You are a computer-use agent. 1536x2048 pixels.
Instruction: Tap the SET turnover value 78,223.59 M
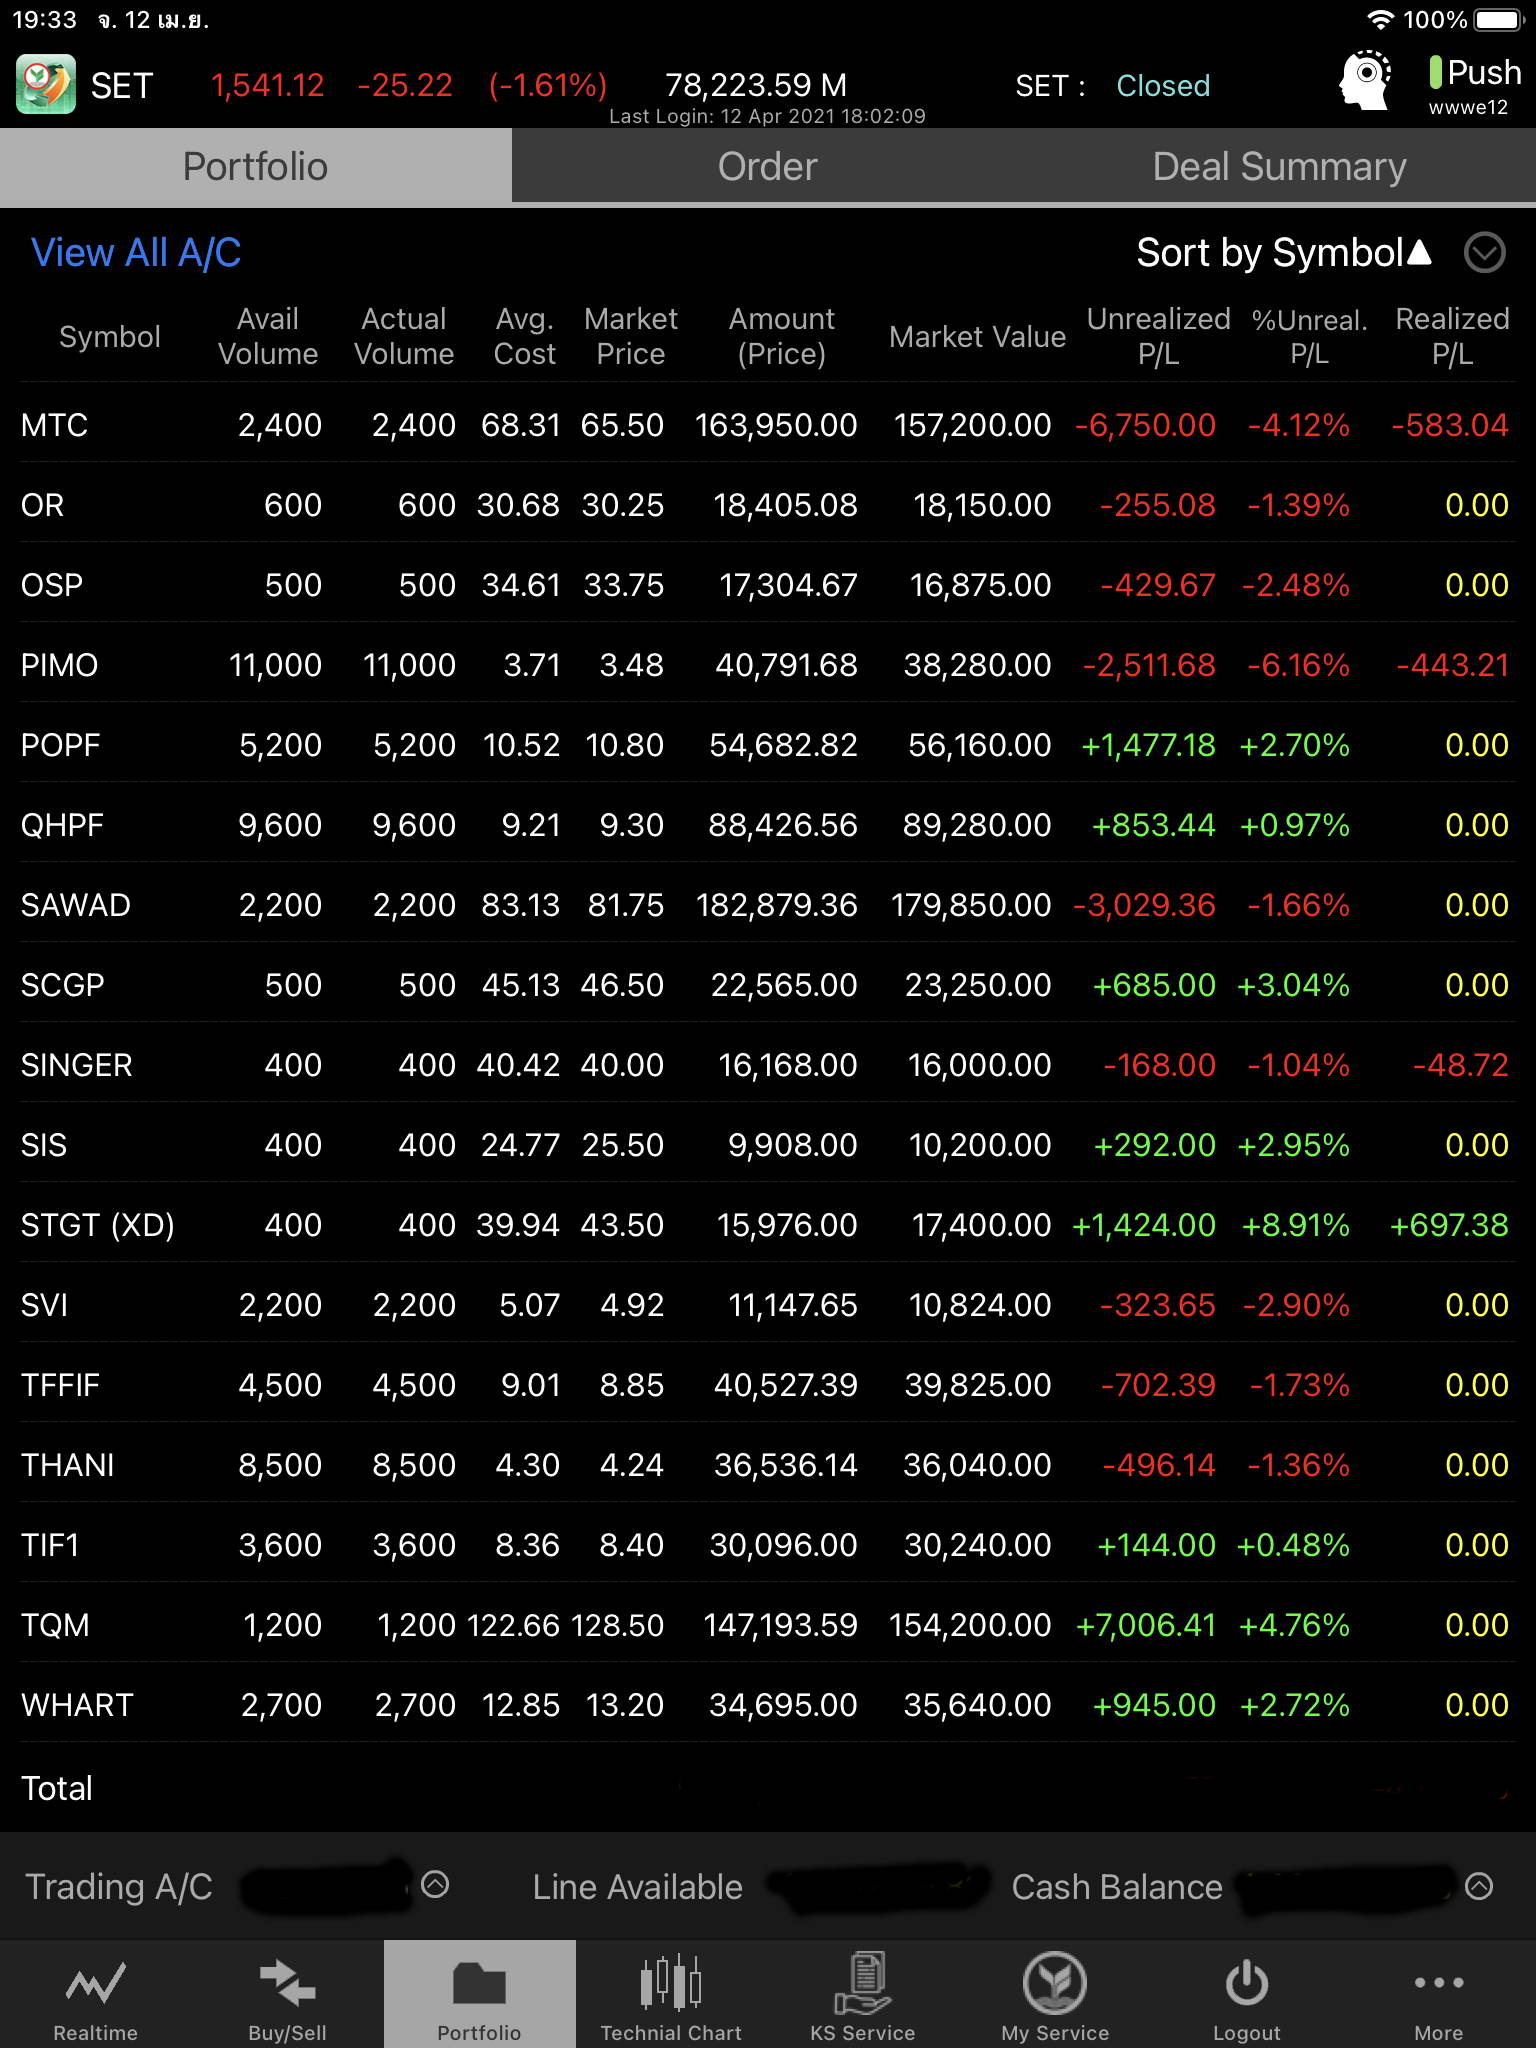756,85
